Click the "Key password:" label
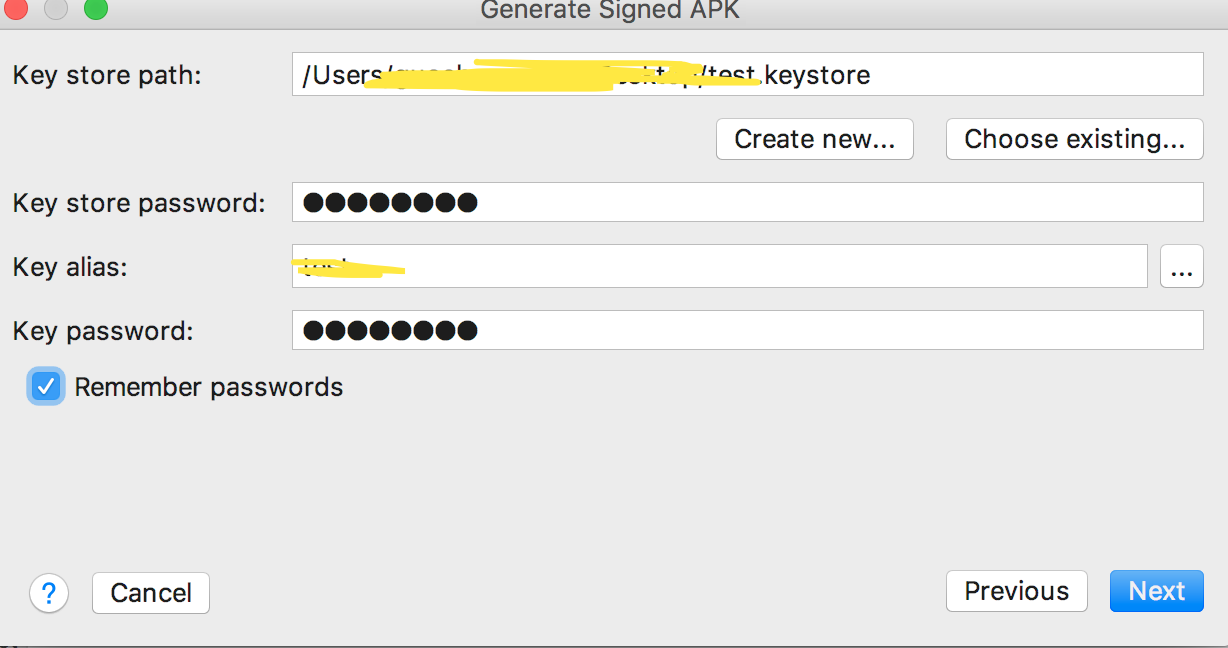1228x648 pixels. pos(102,331)
